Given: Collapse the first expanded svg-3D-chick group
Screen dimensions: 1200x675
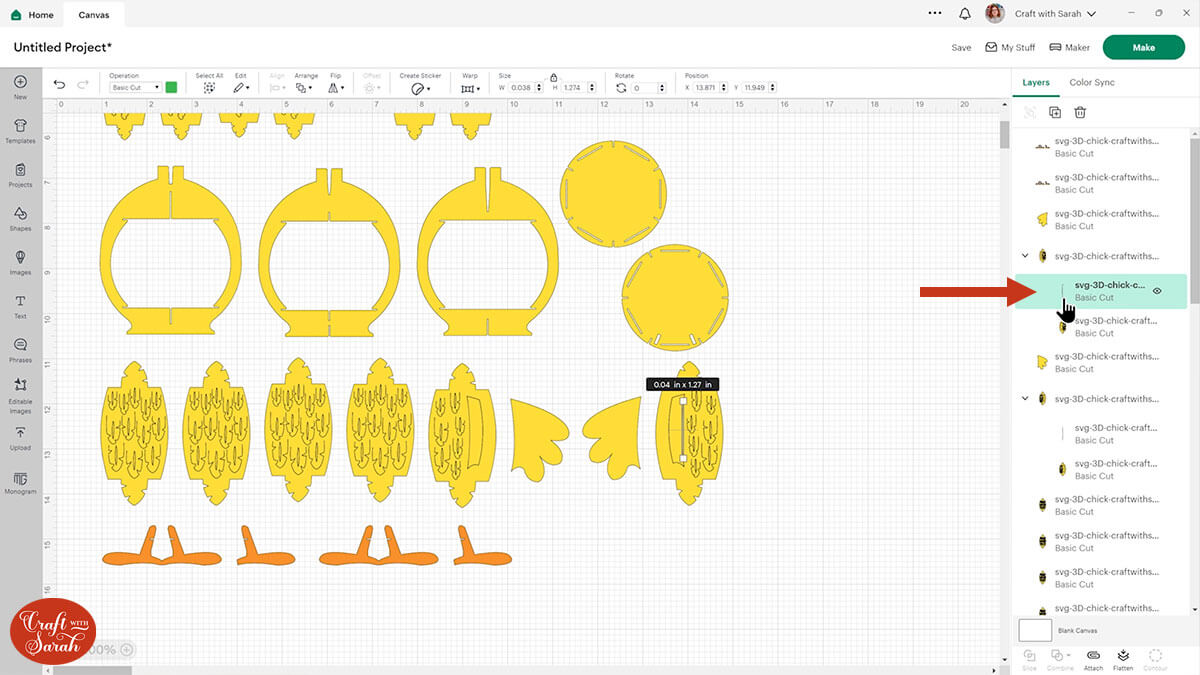Looking at the screenshot, I should (1025, 256).
